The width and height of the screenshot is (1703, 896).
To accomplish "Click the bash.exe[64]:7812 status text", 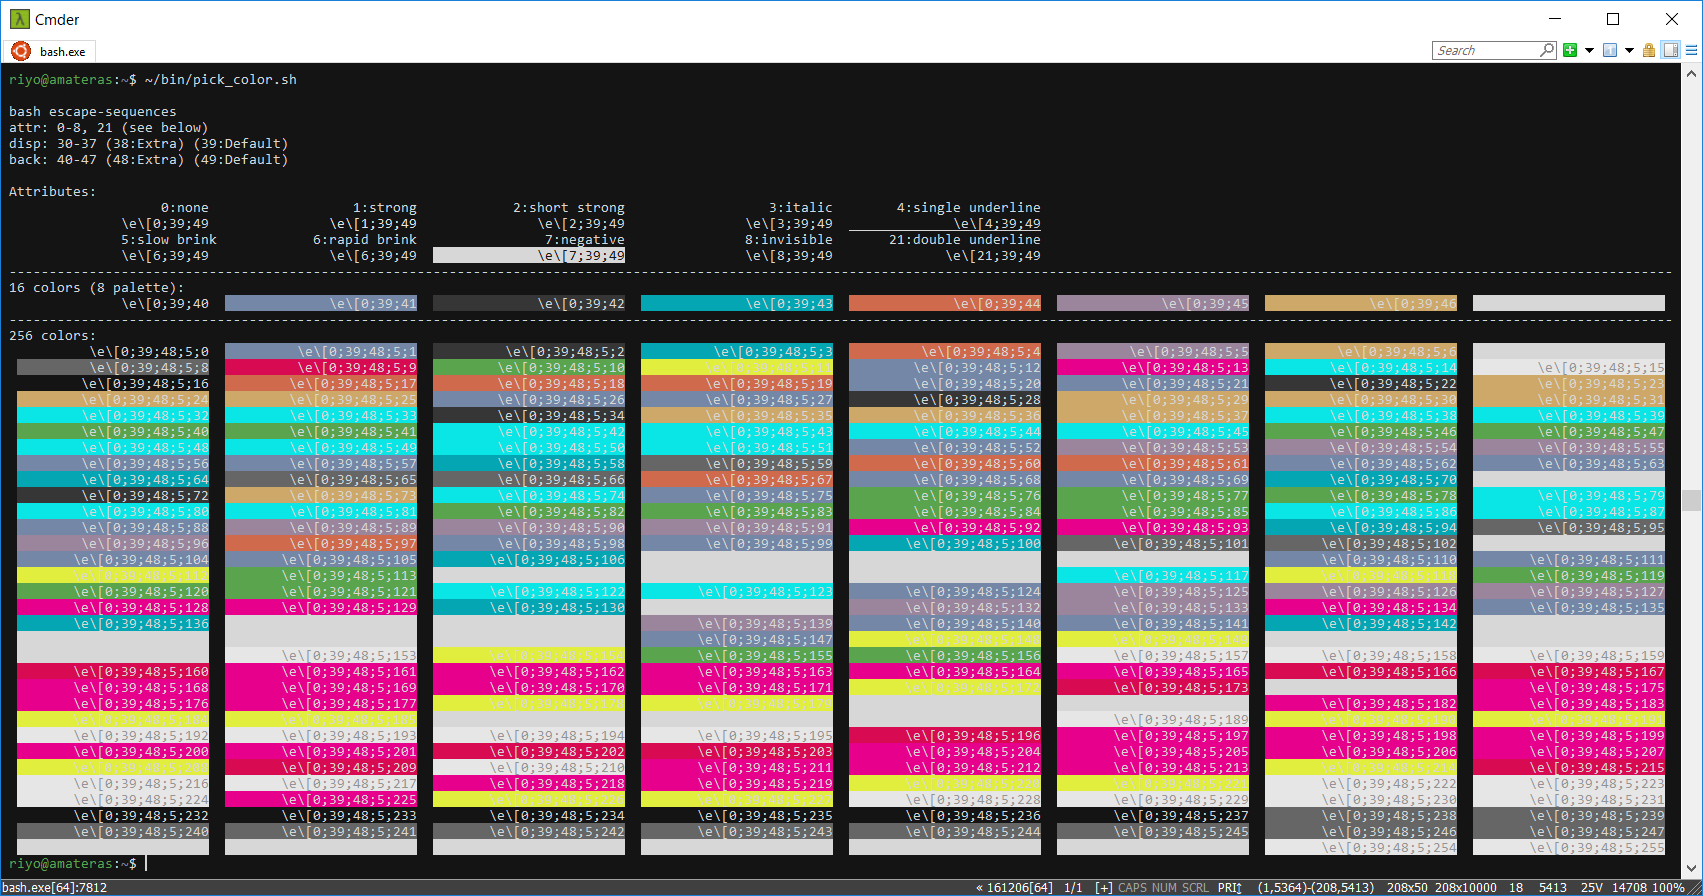I will coord(55,888).
